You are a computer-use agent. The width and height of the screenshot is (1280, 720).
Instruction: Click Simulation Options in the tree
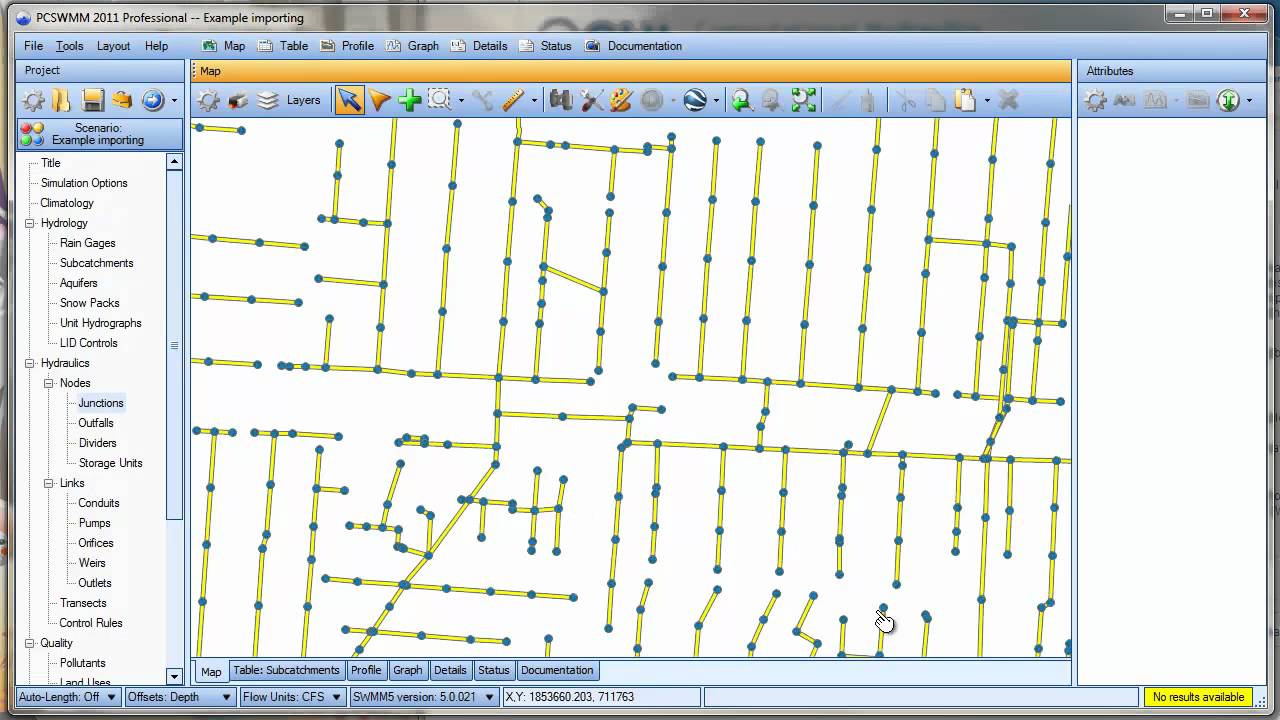84,183
